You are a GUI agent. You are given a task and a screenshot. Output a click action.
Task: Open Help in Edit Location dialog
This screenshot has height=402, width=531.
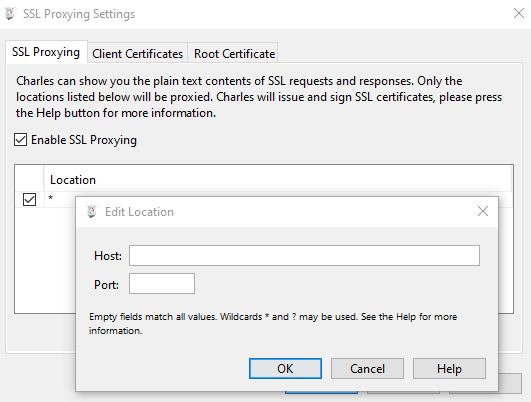point(449,368)
